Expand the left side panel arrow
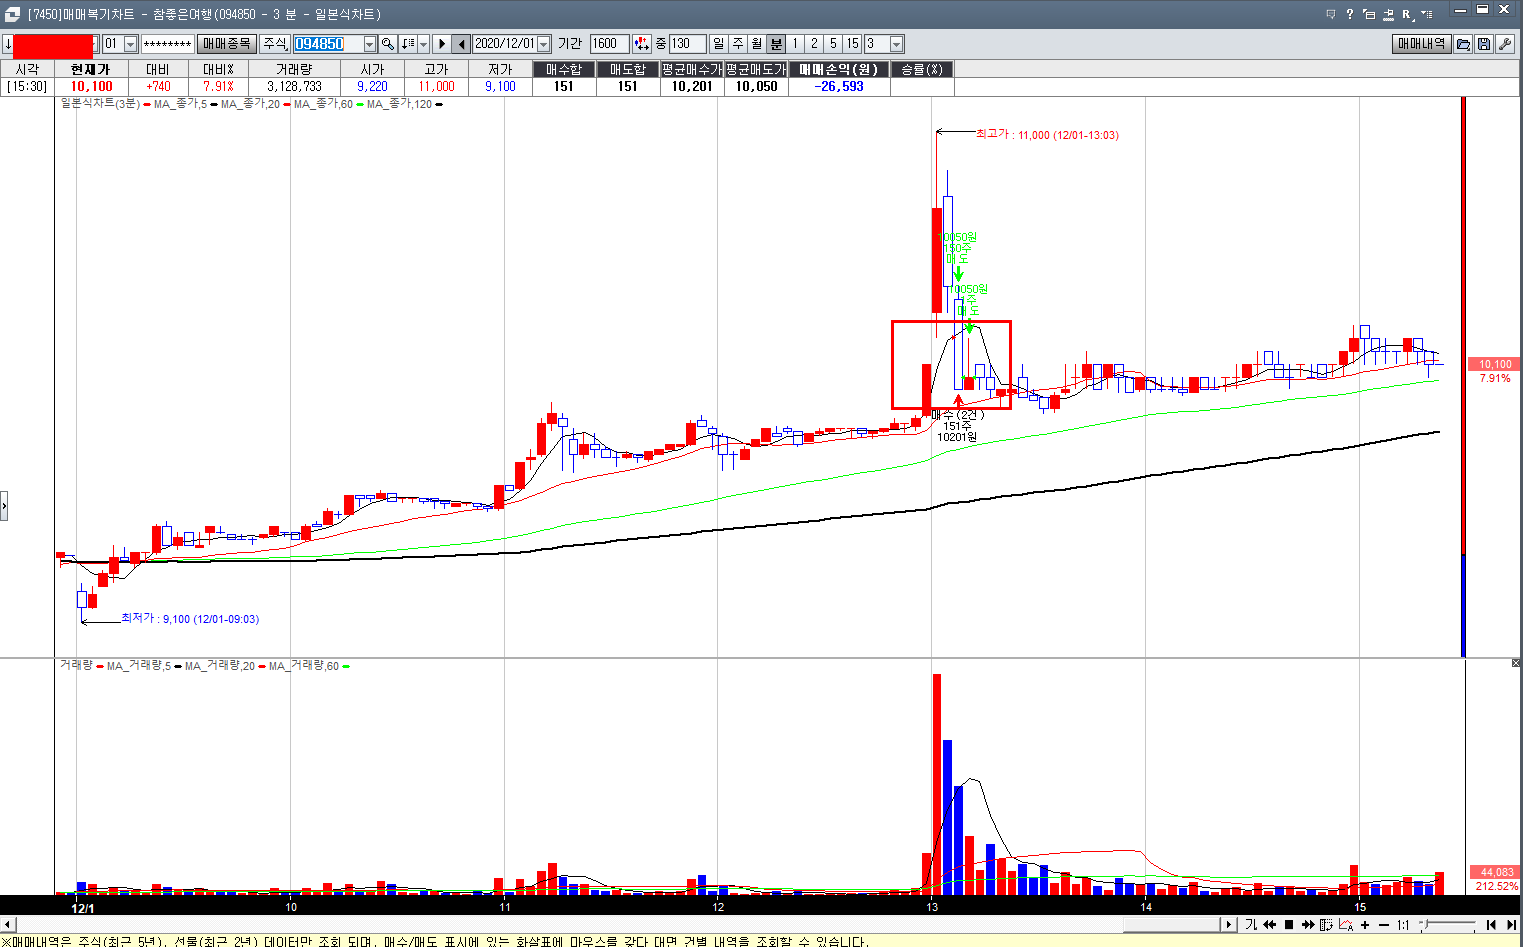The width and height of the screenshot is (1523, 947). 4,506
